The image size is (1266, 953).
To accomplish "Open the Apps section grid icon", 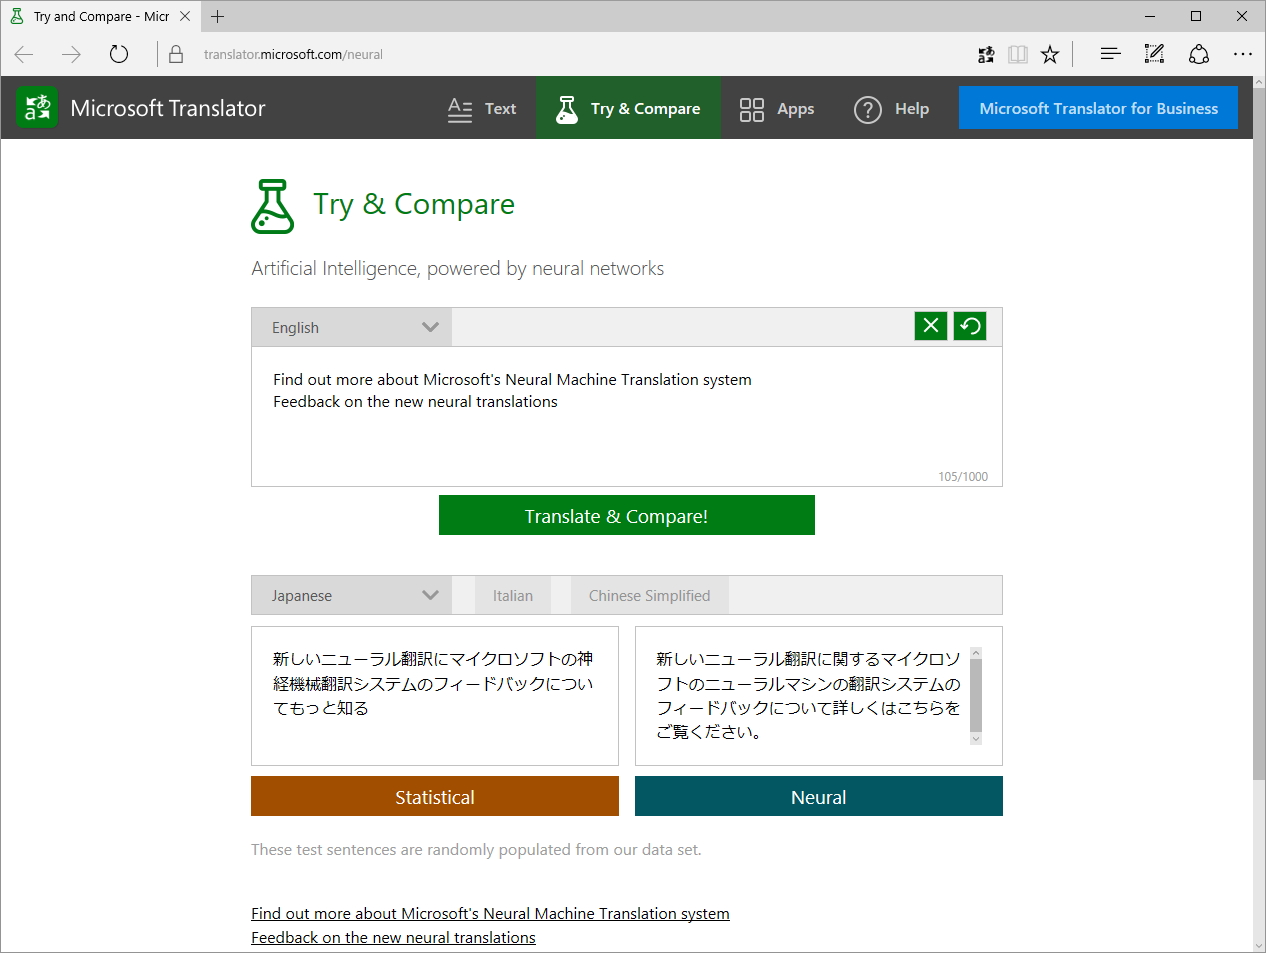I will pos(751,108).
